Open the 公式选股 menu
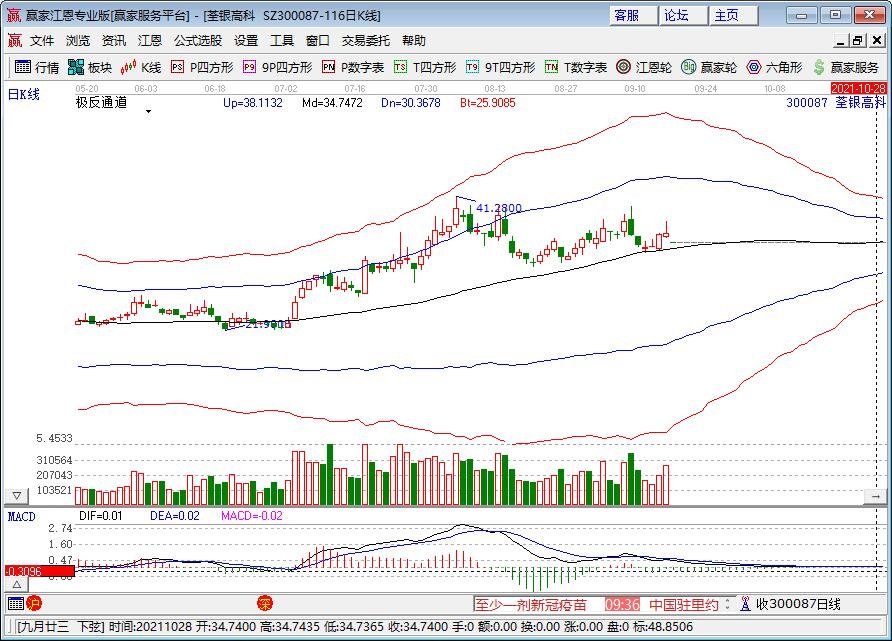892x641 pixels. [198, 41]
